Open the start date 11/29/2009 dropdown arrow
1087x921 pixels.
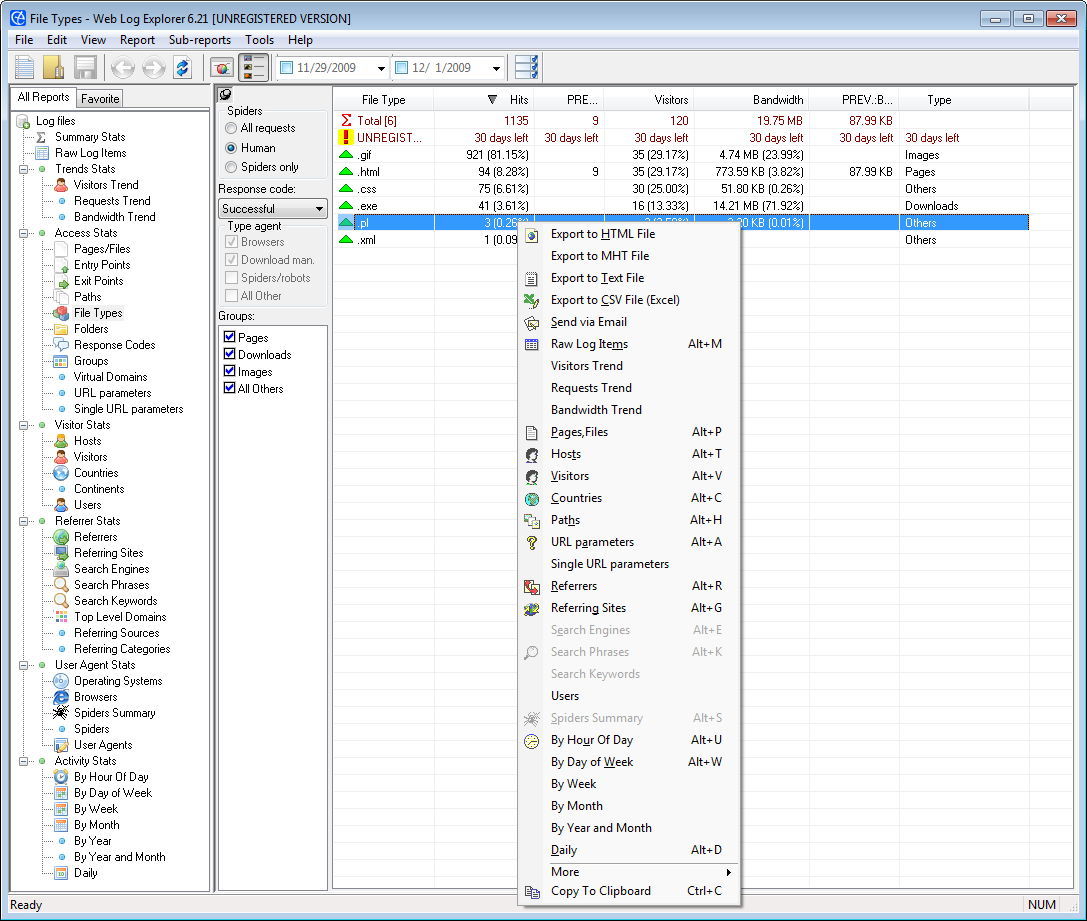point(381,68)
